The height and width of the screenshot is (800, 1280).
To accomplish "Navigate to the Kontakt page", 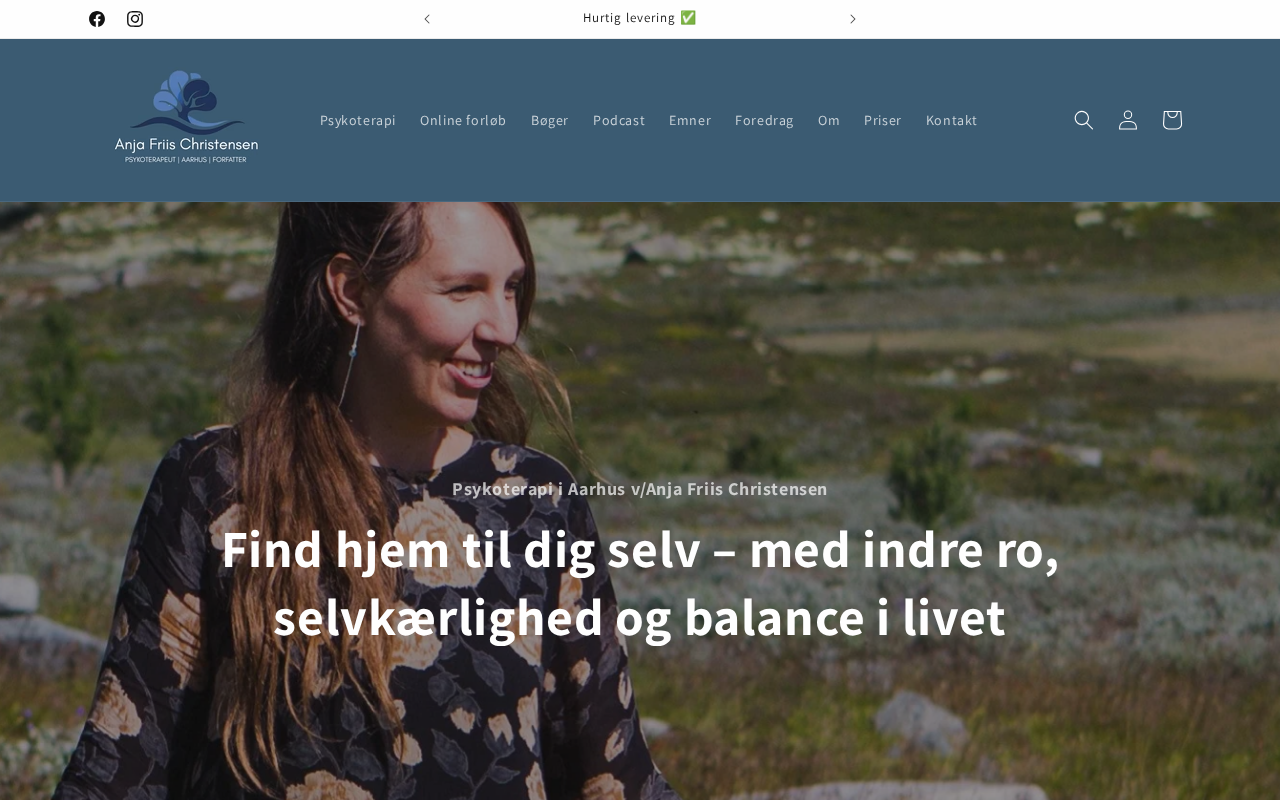I will [x=952, y=120].
